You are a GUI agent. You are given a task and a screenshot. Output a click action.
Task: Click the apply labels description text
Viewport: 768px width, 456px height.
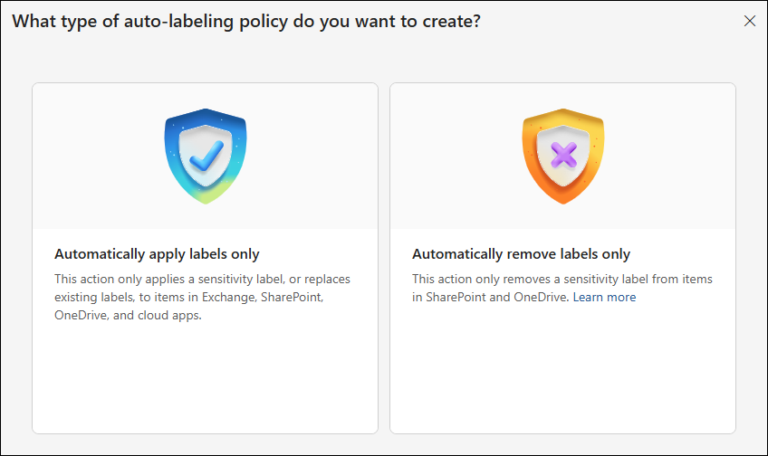[x=202, y=297]
